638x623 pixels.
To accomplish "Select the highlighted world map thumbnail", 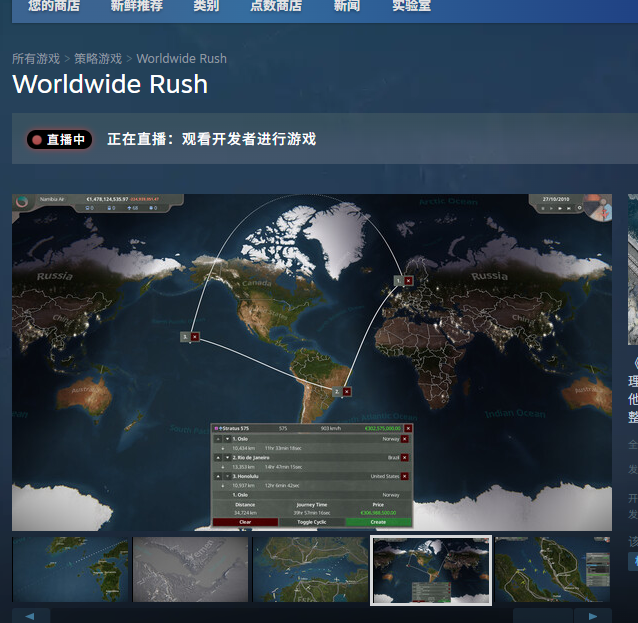I will click(431, 571).
